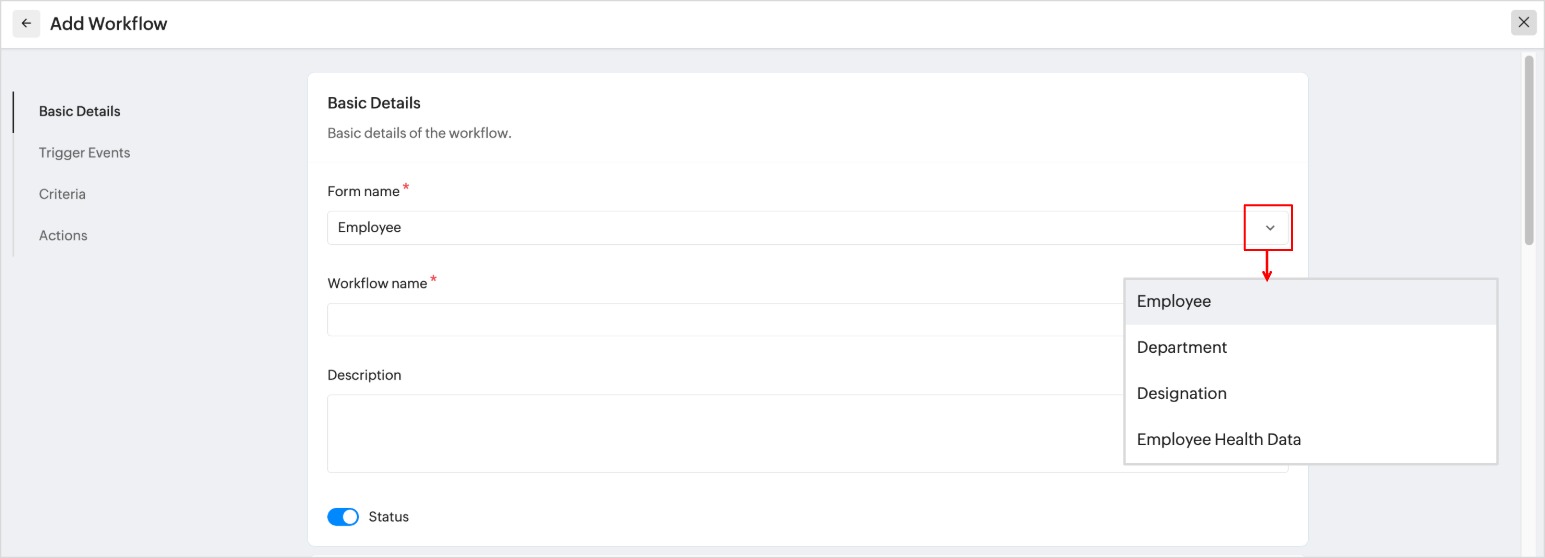Go to Trigger Events in sidebar
The image size is (1545, 558).
pos(84,153)
